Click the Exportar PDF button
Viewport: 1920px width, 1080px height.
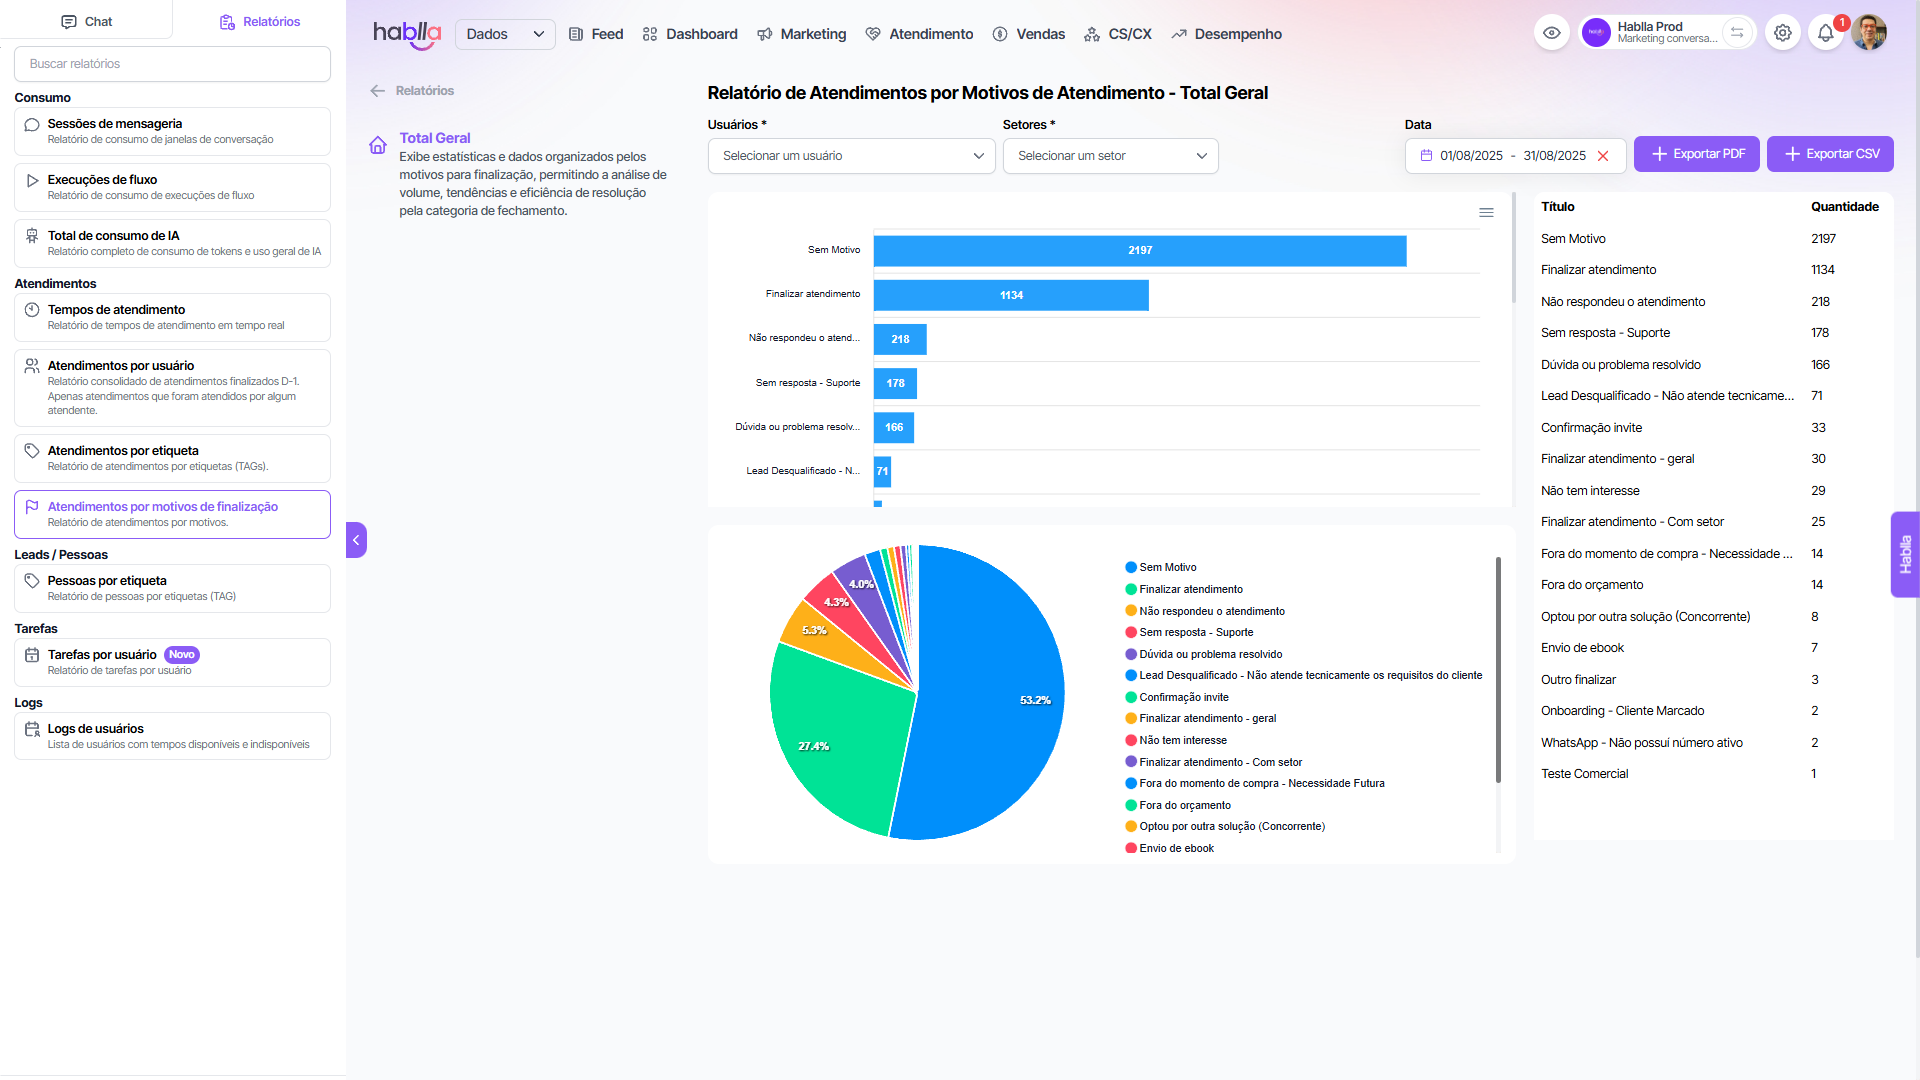(x=1696, y=154)
